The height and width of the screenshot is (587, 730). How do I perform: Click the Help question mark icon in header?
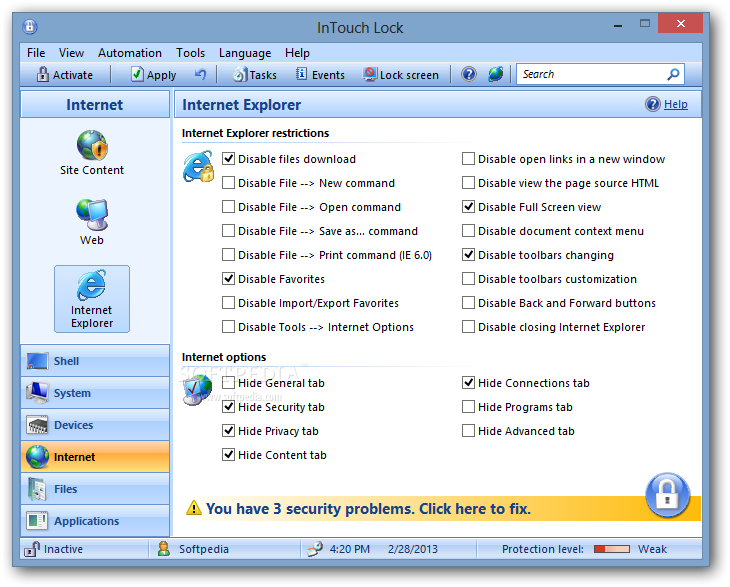[653, 104]
